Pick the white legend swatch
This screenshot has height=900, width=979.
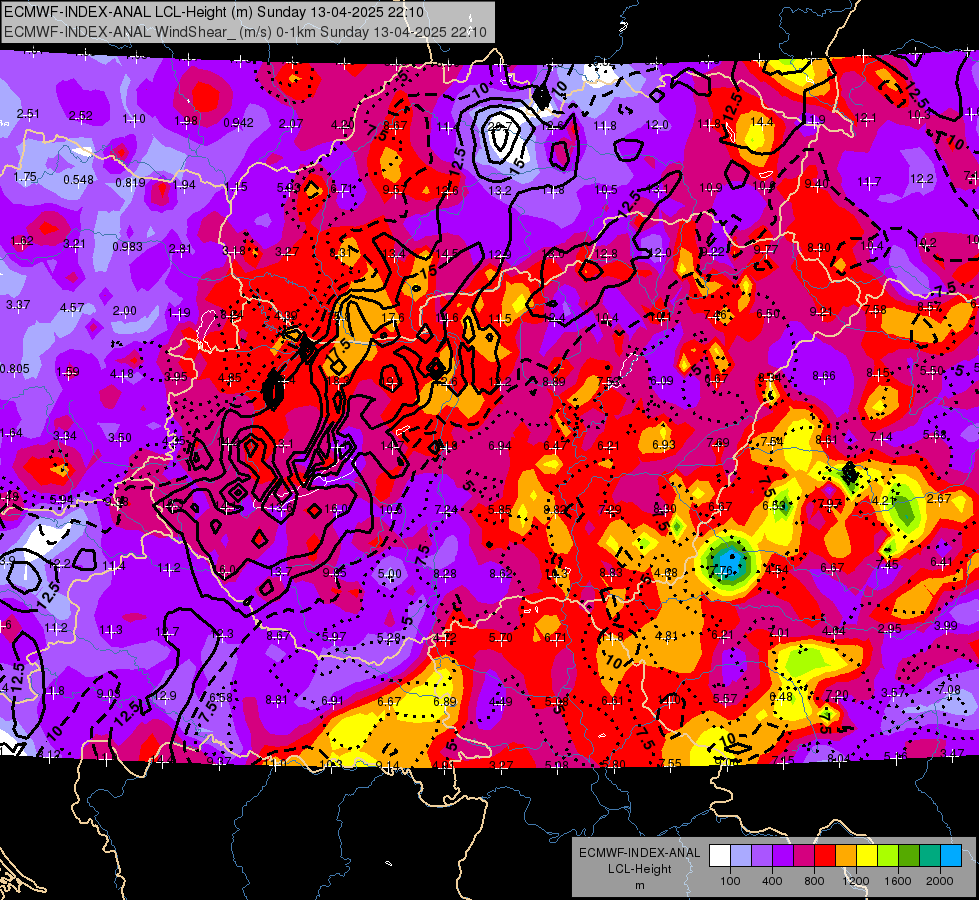[720, 855]
